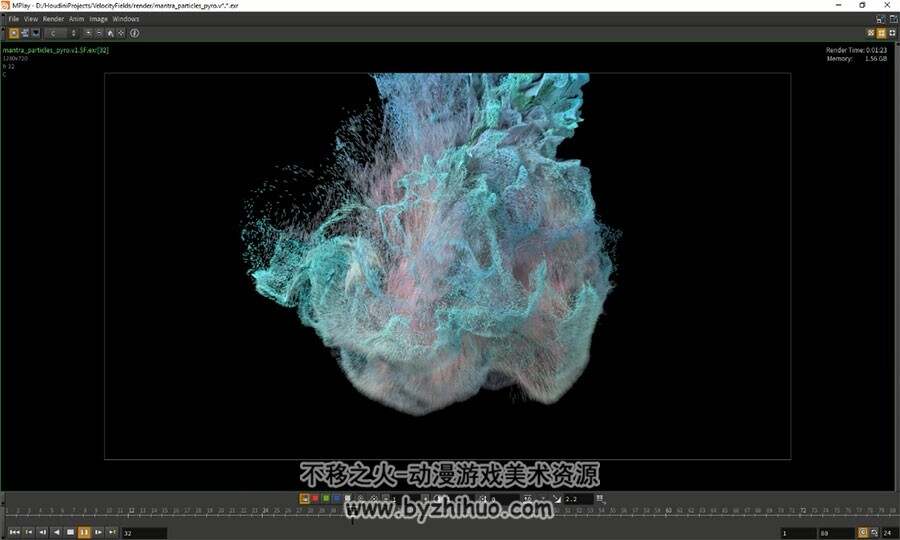This screenshot has width=900, height=540.
Task: Click the gamma field showing 2.2
Action: pyautogui.click(x=578, y=499)
